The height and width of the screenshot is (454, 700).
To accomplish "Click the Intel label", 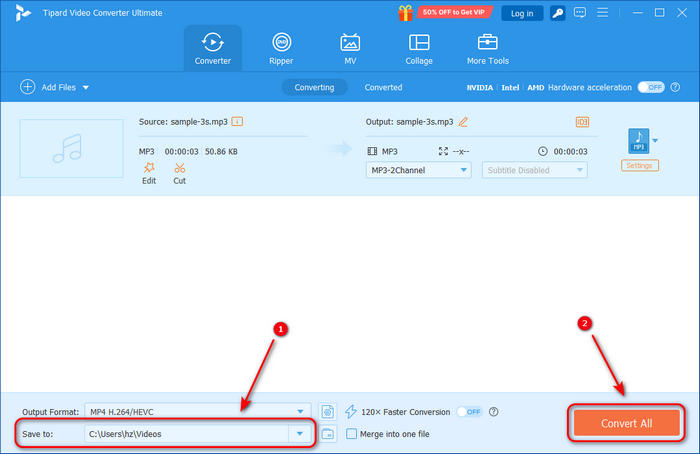I will pos(510,87).
